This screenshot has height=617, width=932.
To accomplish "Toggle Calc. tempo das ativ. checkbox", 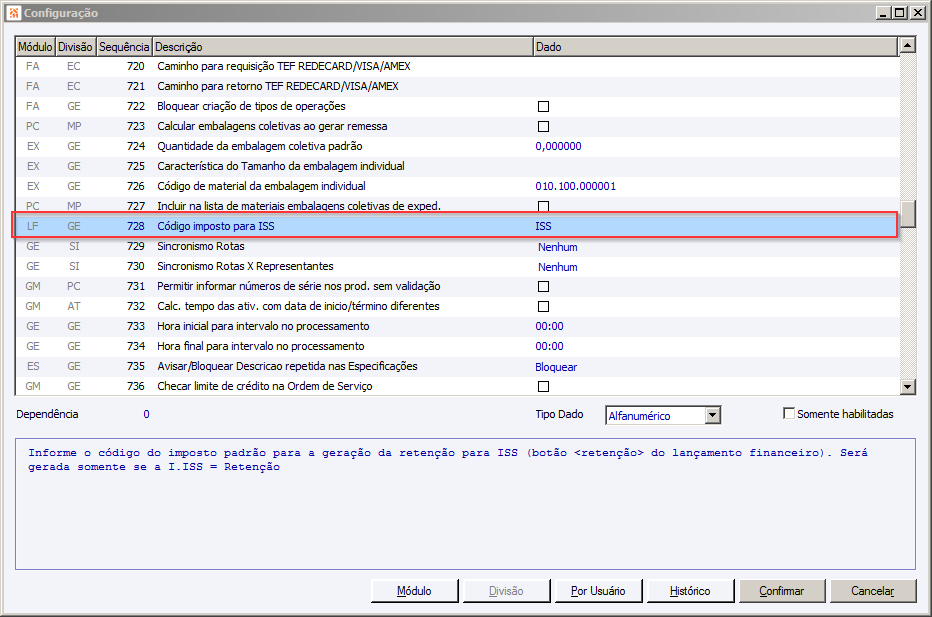I will pos(543,307).
